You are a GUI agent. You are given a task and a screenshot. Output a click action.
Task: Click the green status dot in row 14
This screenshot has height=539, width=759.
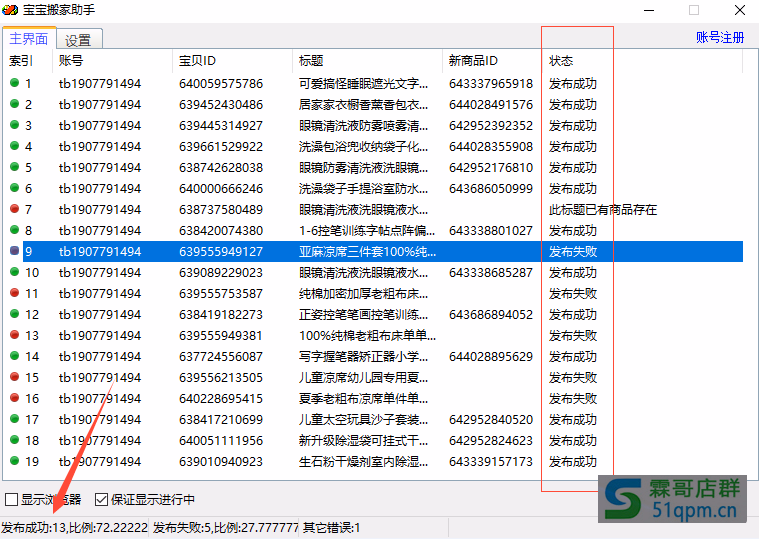click(x=15, y=356)
